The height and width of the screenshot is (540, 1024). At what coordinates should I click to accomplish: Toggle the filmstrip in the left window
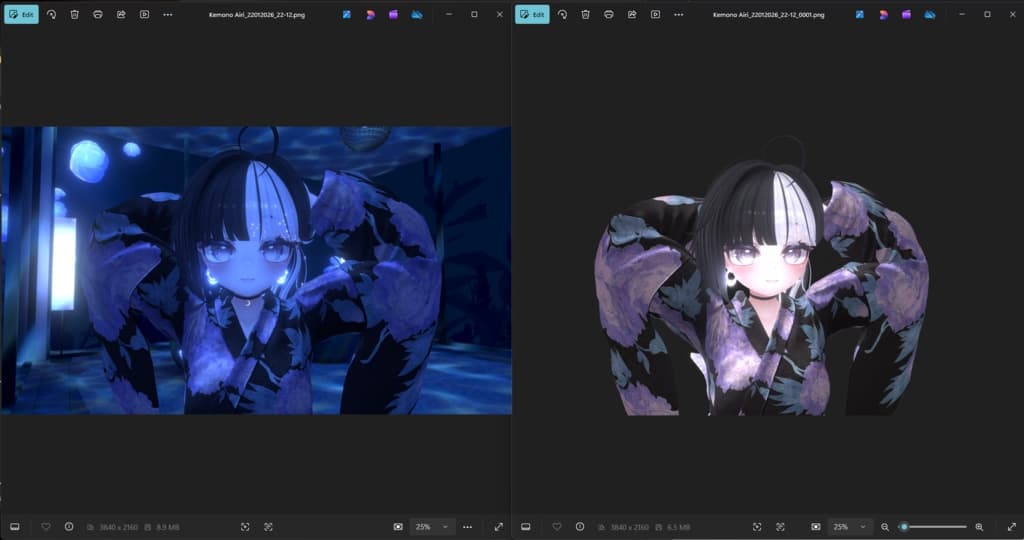[15, 526]
